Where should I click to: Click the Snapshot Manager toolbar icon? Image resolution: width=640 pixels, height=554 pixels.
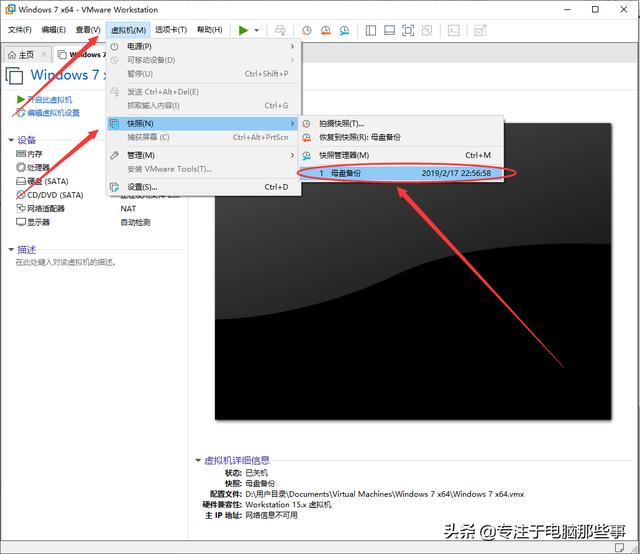point(344,30)
